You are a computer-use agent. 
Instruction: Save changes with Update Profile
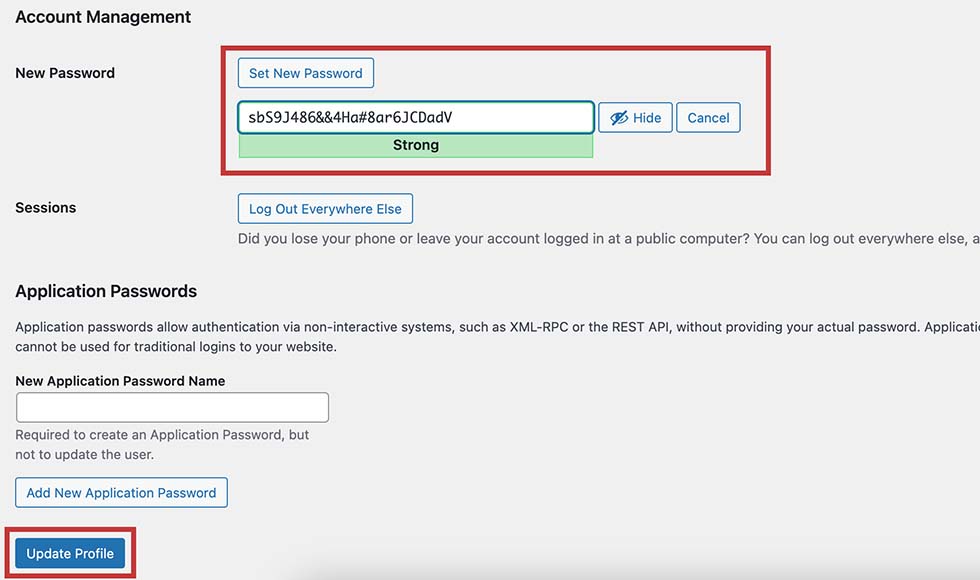click(x=70, y=554)
